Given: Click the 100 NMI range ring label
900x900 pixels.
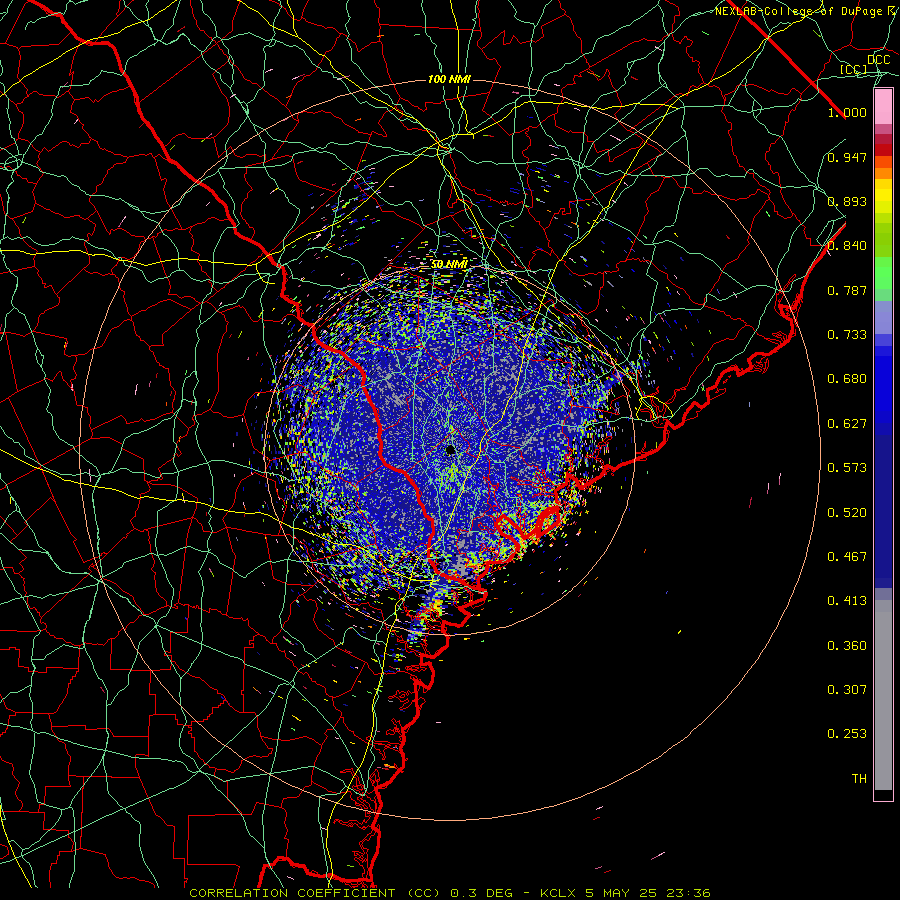Looking at the screenshot, I should tap(449, 79).
